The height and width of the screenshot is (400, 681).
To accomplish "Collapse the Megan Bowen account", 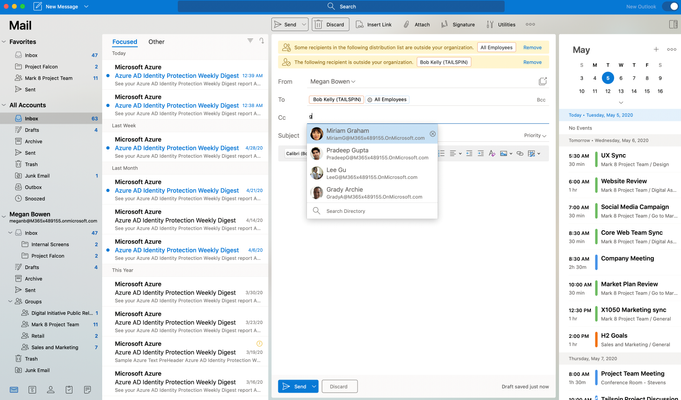I will tap(4, 216).
